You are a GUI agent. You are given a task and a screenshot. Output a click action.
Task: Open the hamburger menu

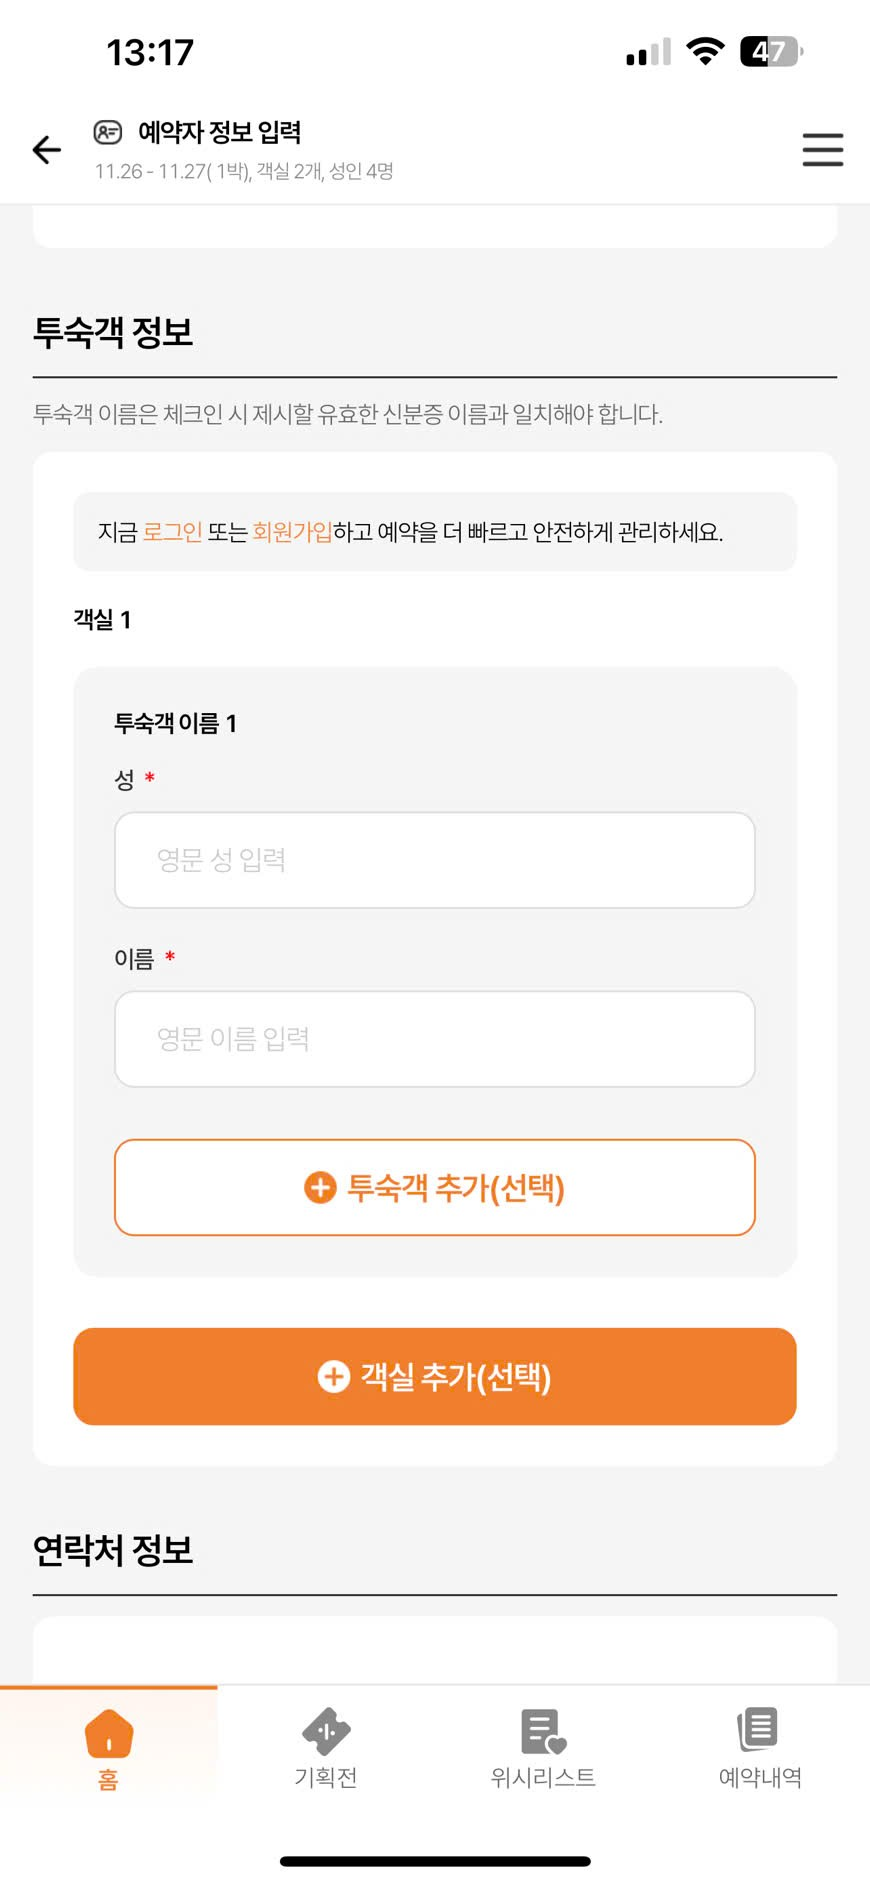click(822, 150)
